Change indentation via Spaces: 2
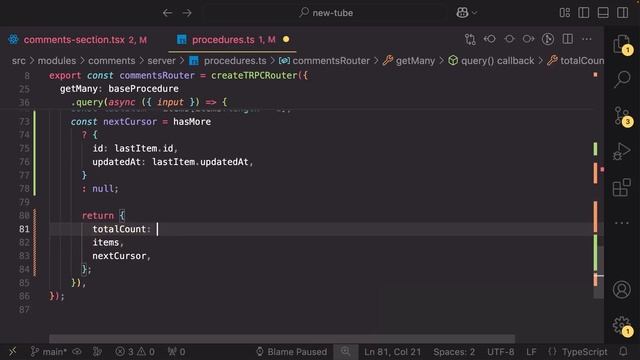The height and width of the screenshot is (360, 640). [454, 351]
